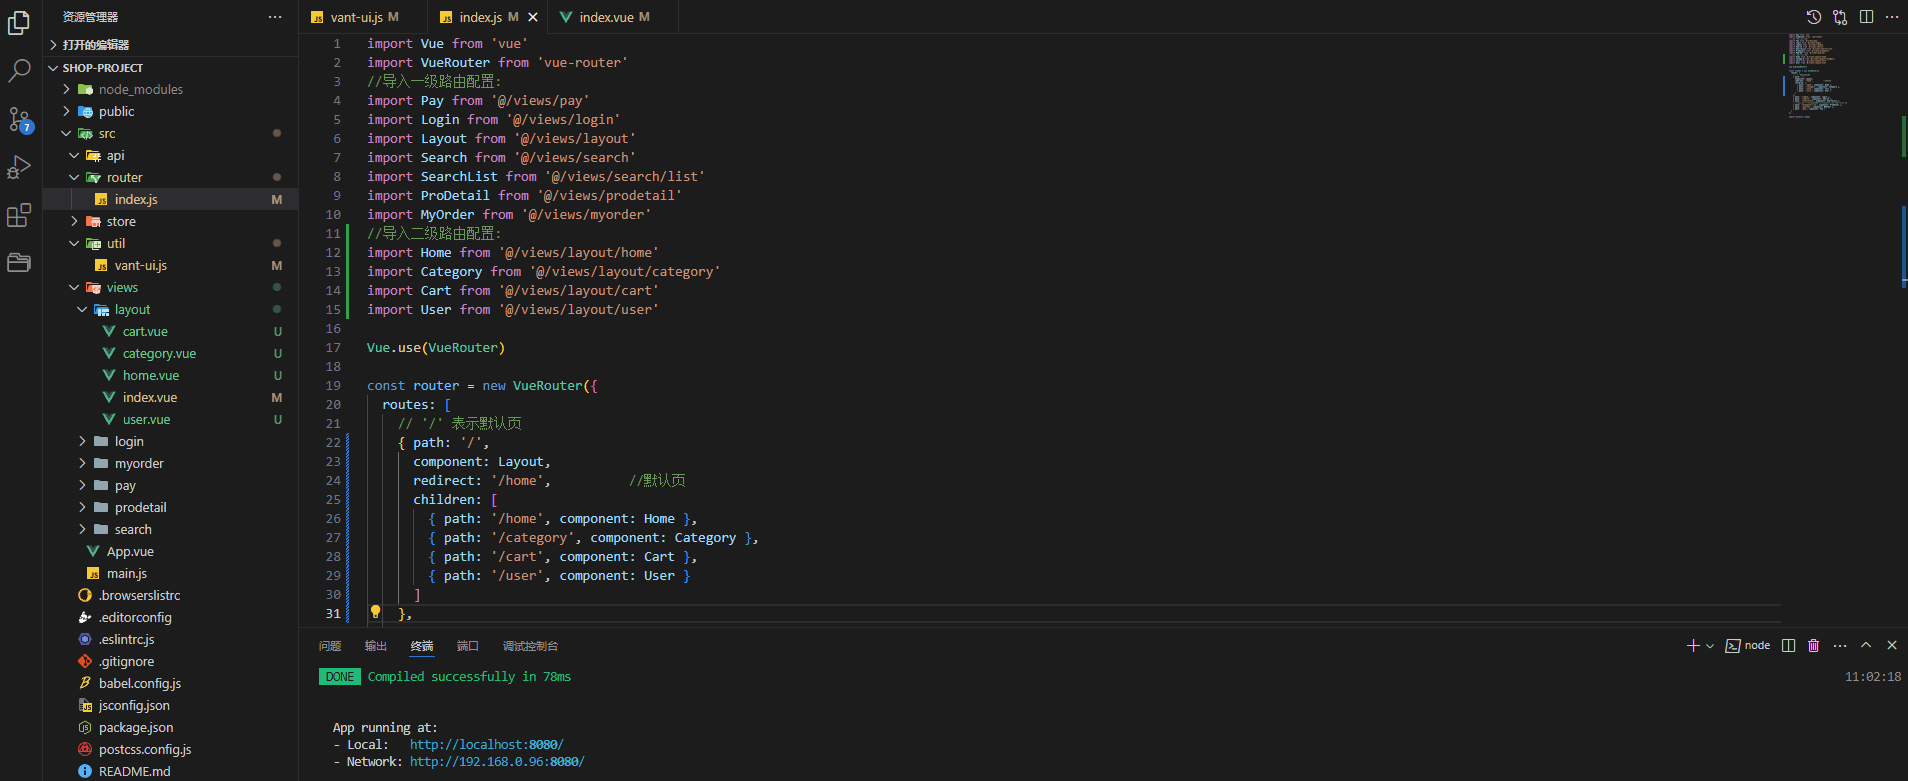Open cart.vue in the file tree
Screen dimensions: 1908x781
tap(171, 332)
